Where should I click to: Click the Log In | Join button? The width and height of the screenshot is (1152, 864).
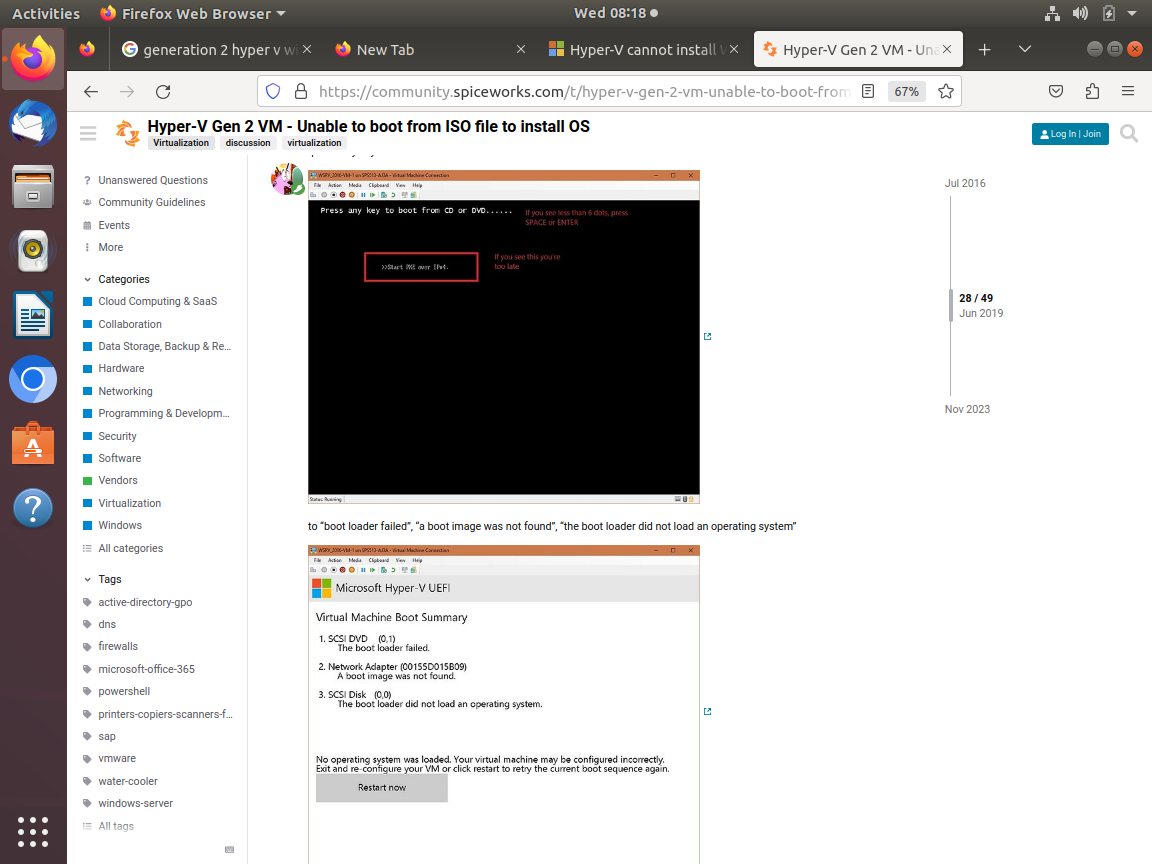pyautogui.click(x=1070, y=134)
